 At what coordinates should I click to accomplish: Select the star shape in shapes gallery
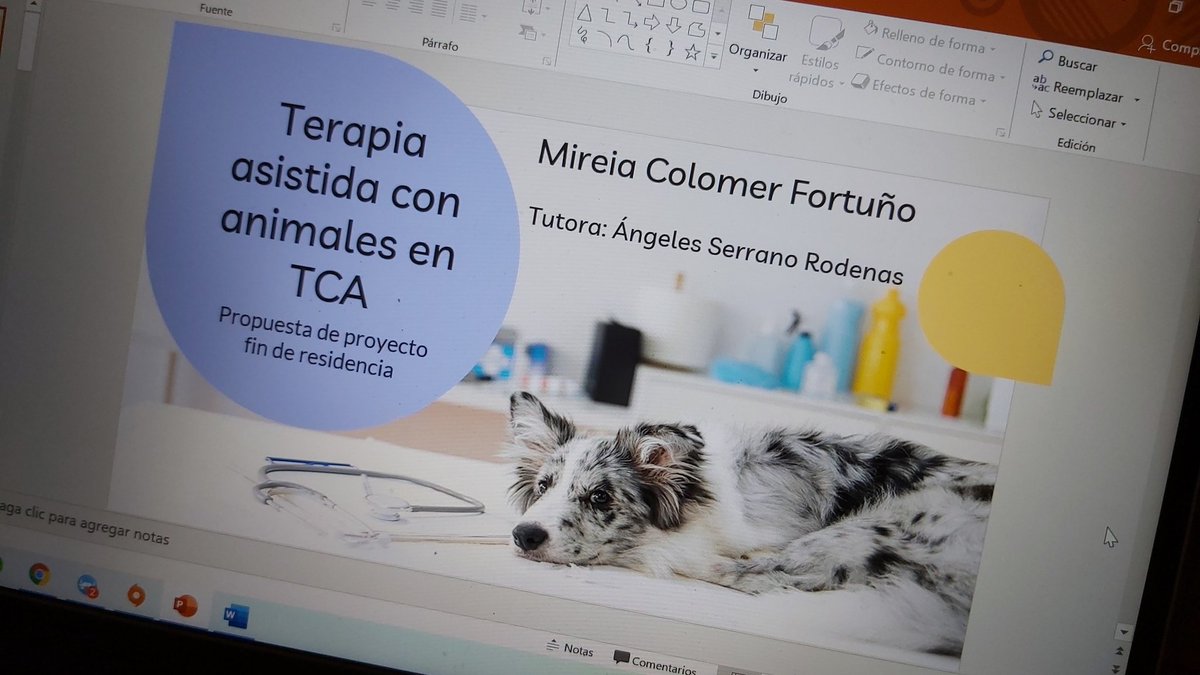(x=692, y=52)
